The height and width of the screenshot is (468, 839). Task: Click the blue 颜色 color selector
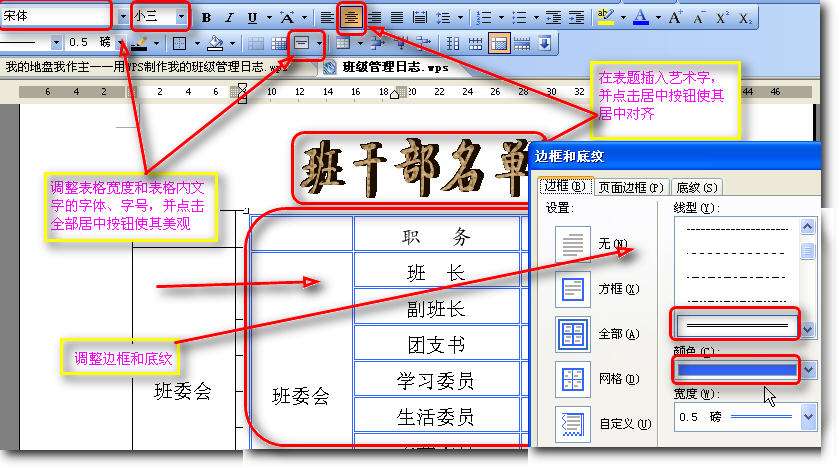click(737, 369)
